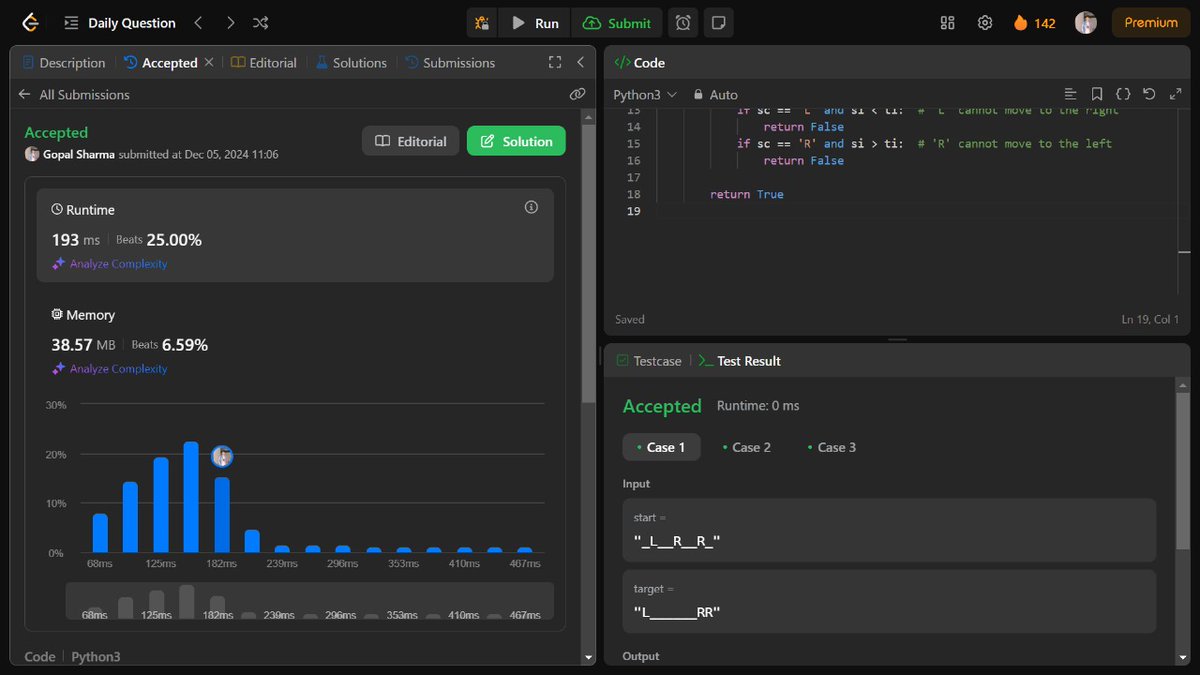Open settings gear icon
Screen dimensions: 1200x675
tap(985, 22)
